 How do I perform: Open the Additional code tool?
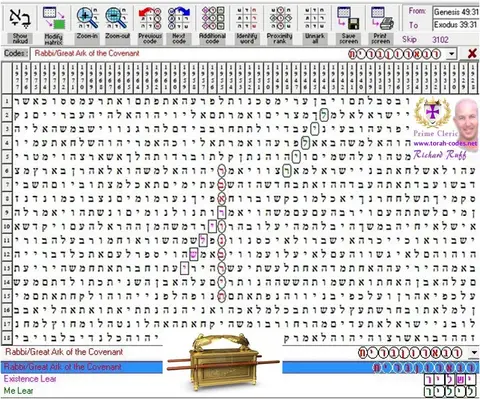point(213,25)
